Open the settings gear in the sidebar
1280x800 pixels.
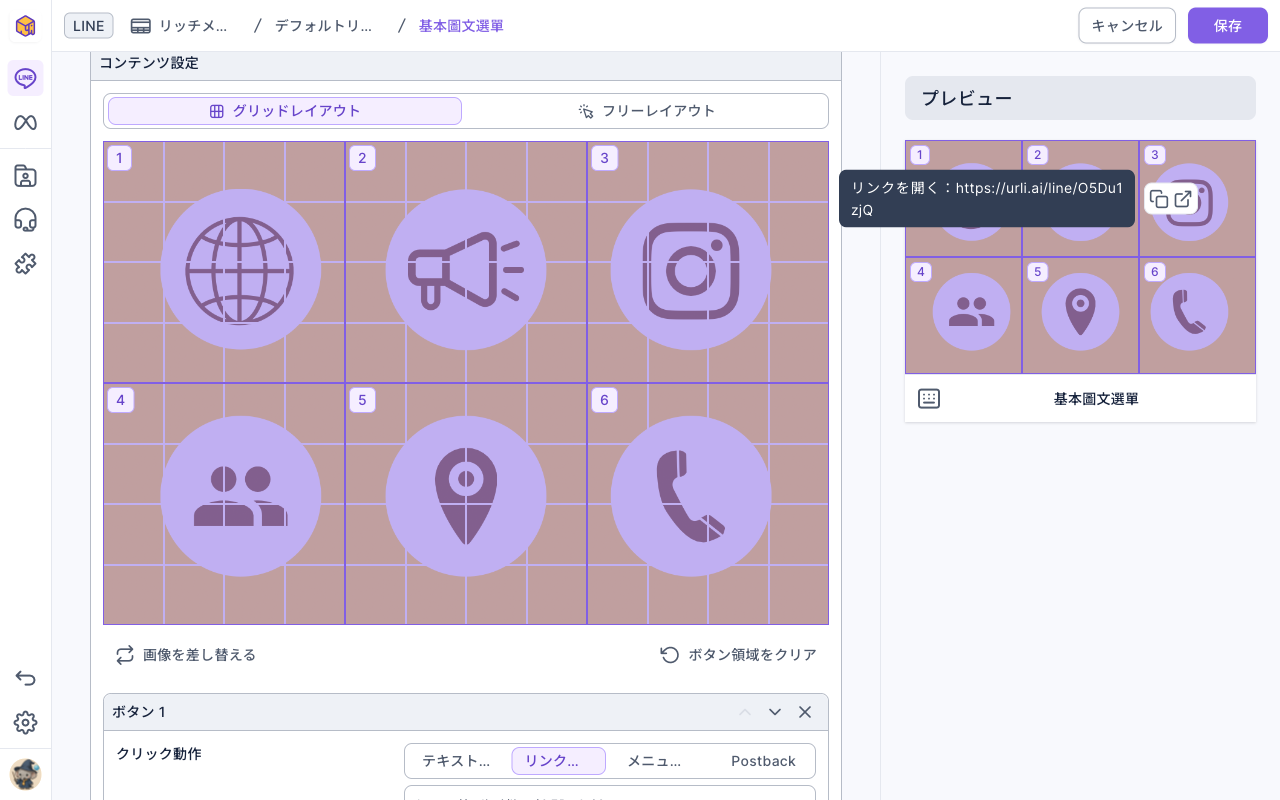(25, 722)
